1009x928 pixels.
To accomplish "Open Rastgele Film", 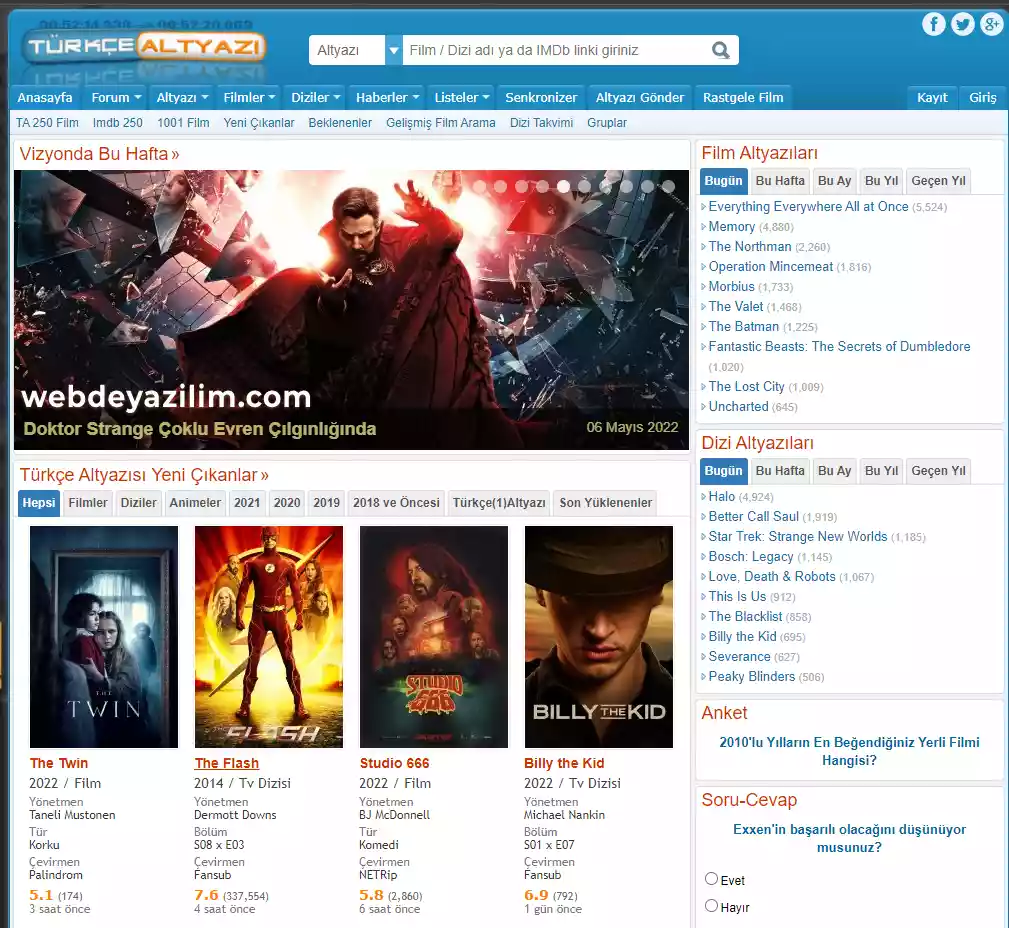I will tap(743, 98).
